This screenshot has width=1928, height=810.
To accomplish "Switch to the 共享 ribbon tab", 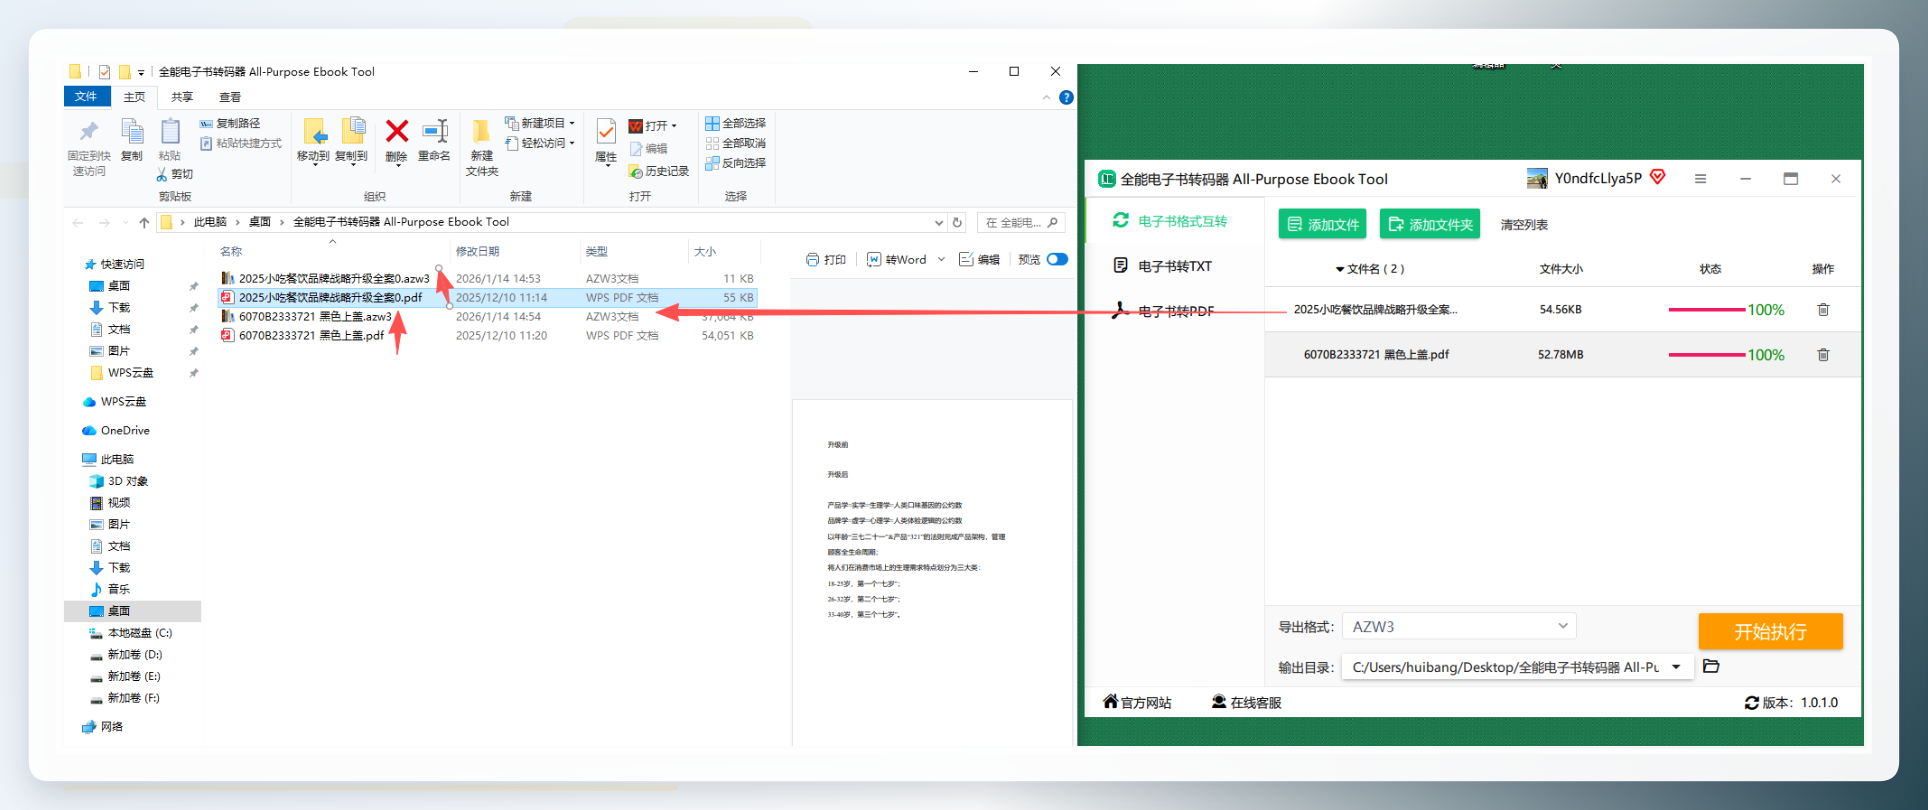I will (182, 97).
